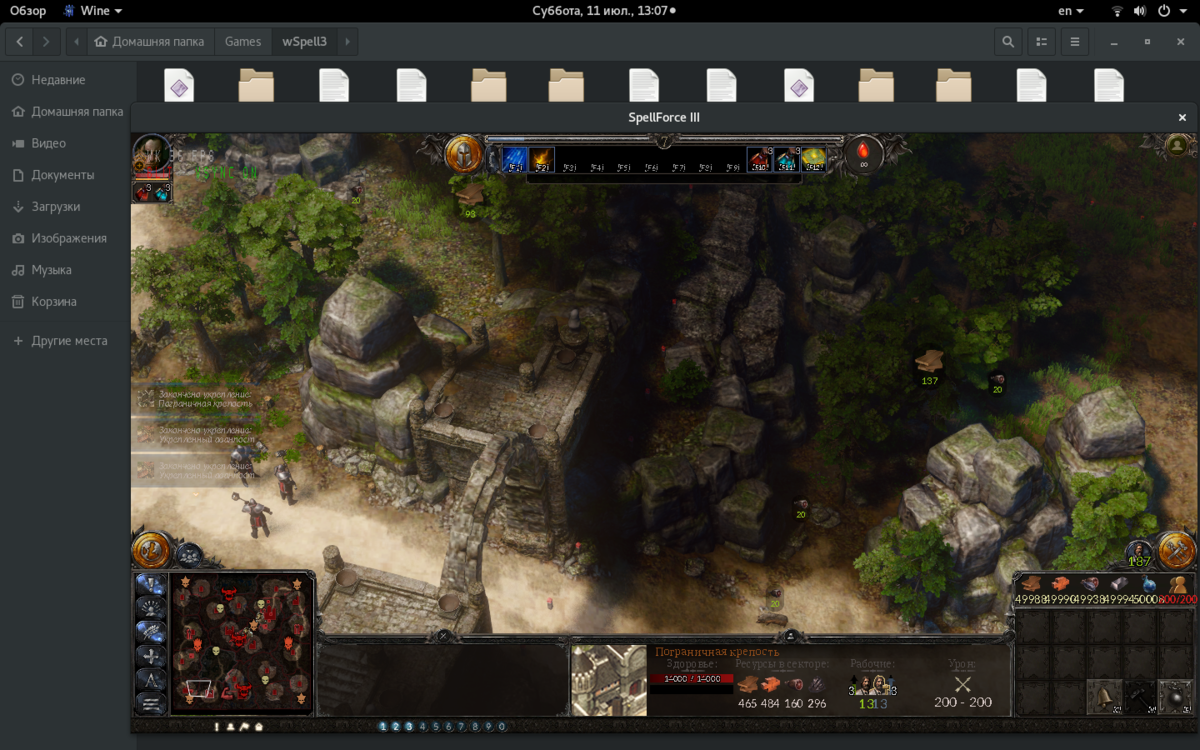1200x750 pixels.
Task: Click the fortress building thumbnail portrait
Action: 609,680
